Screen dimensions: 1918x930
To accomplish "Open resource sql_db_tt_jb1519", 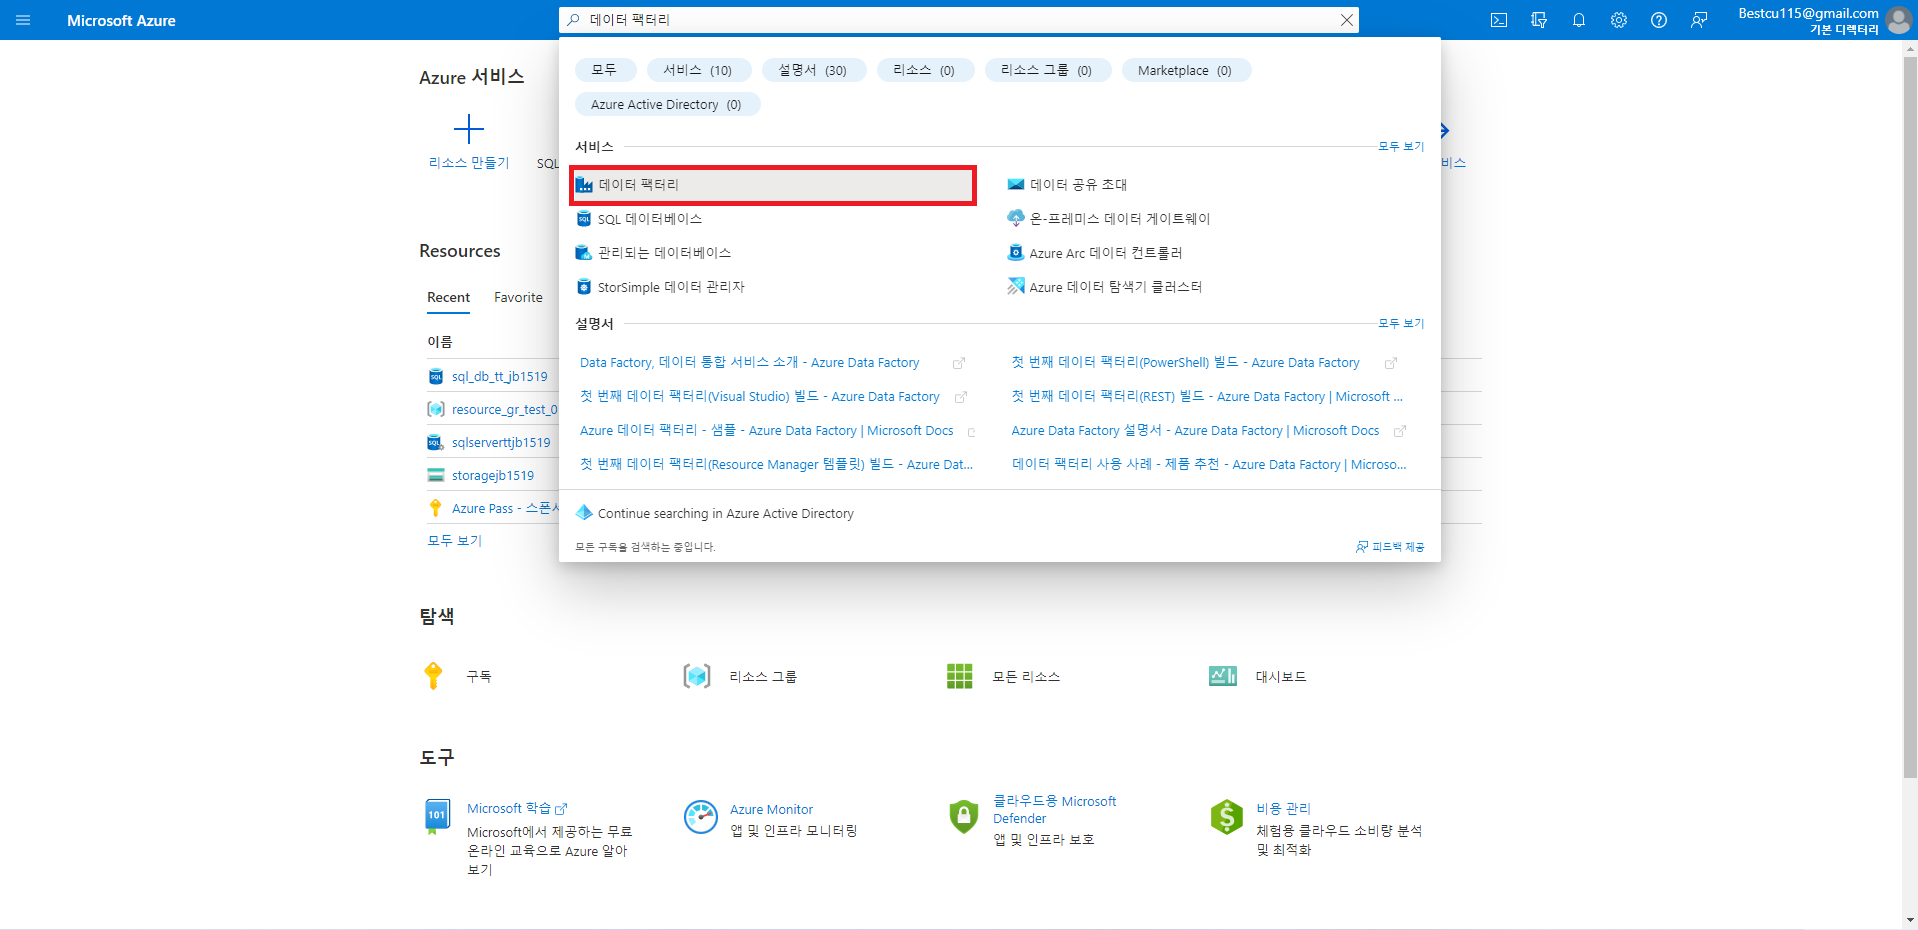I will click(500, 377).
